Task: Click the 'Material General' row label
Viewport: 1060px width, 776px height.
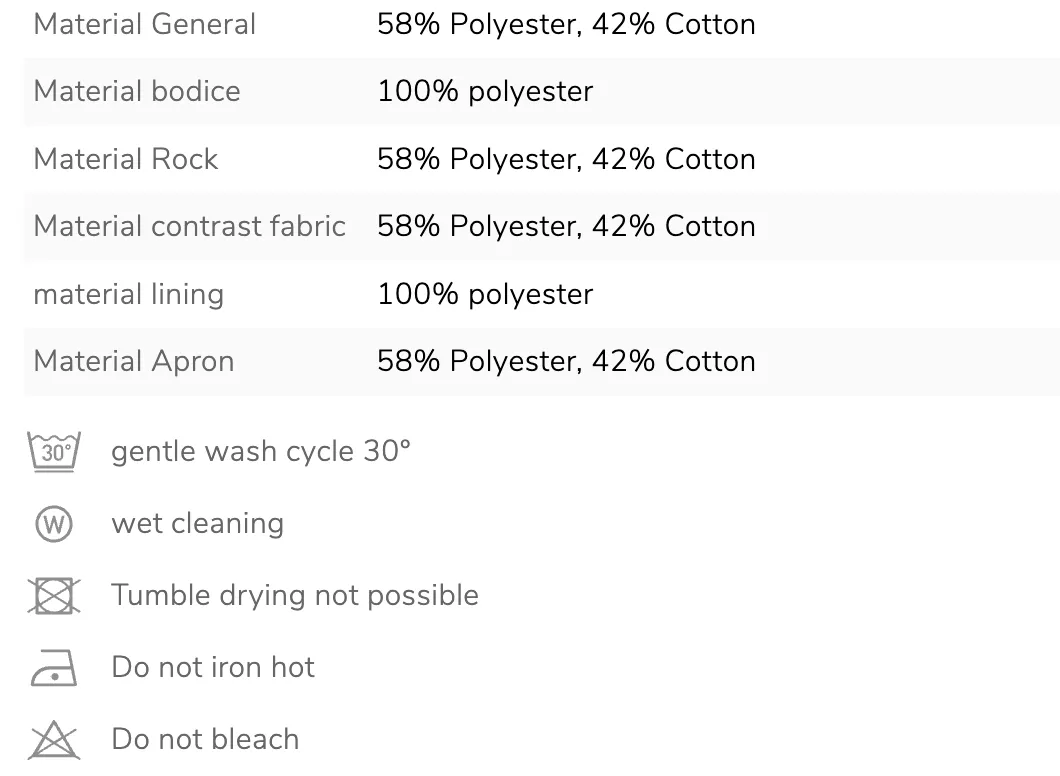Action: (145, 24)
